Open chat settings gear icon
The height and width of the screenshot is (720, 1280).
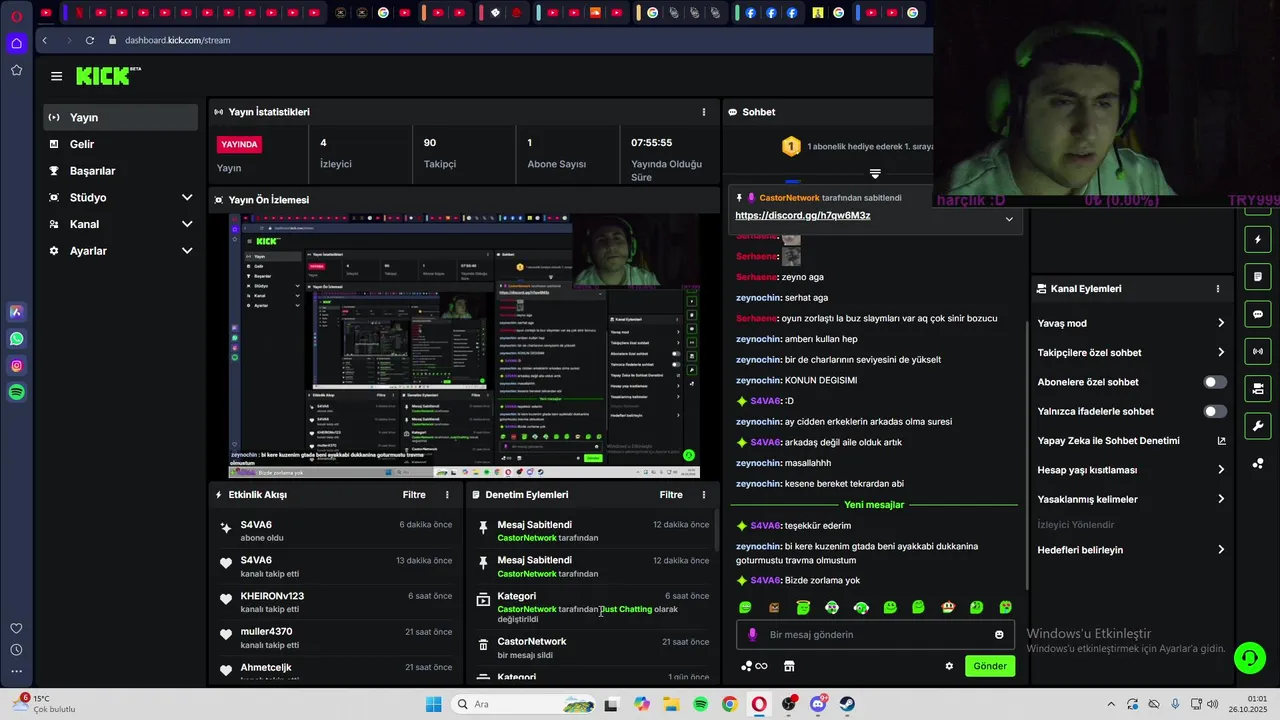[949, 666]
